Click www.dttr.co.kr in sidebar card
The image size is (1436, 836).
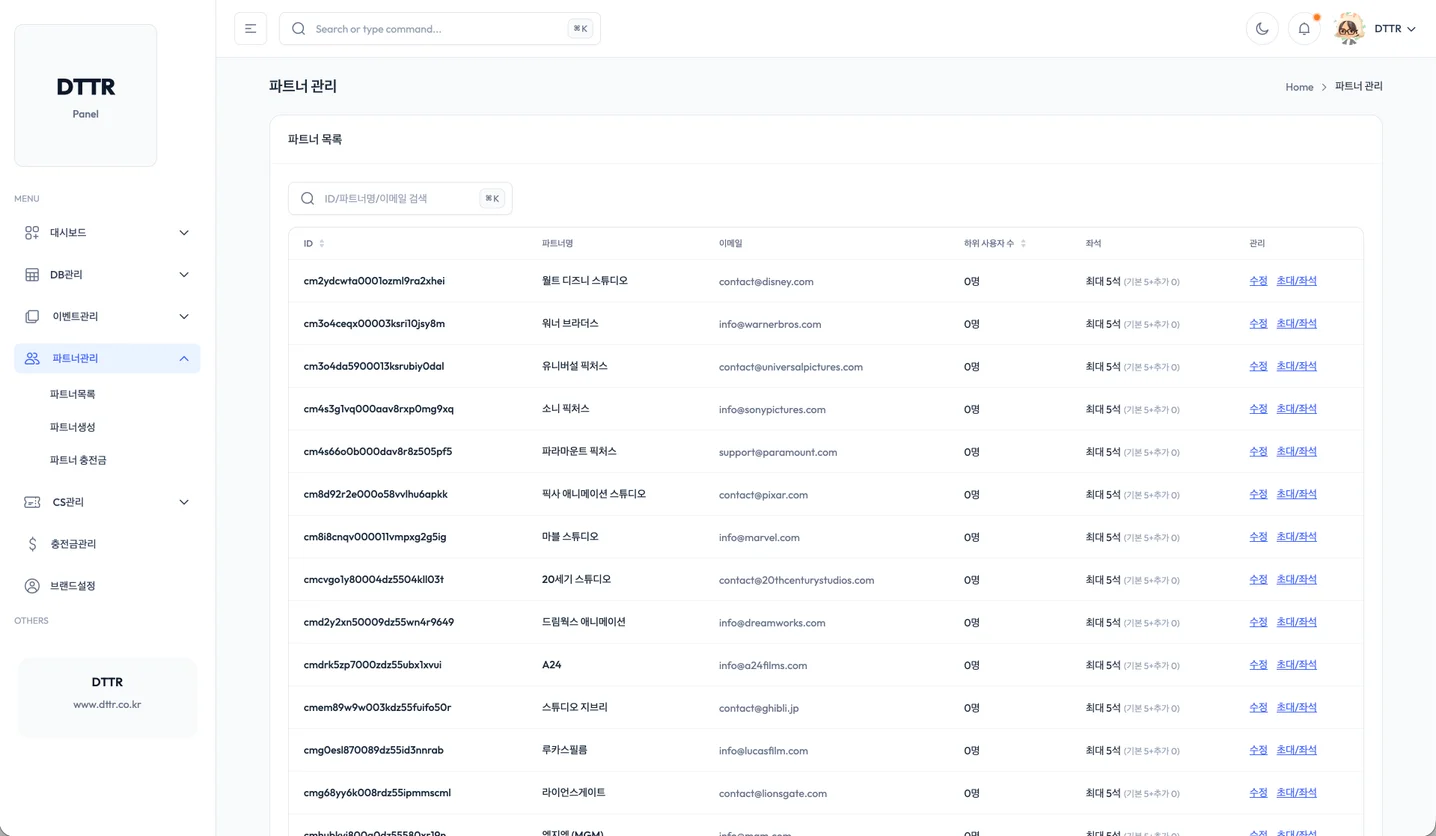click(x=107, y=704)
